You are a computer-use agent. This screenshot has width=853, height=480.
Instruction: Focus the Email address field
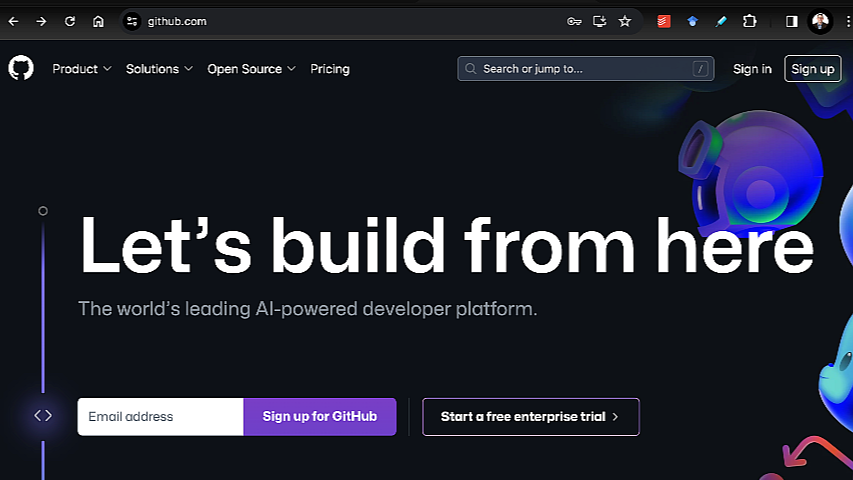coord(160,417)
